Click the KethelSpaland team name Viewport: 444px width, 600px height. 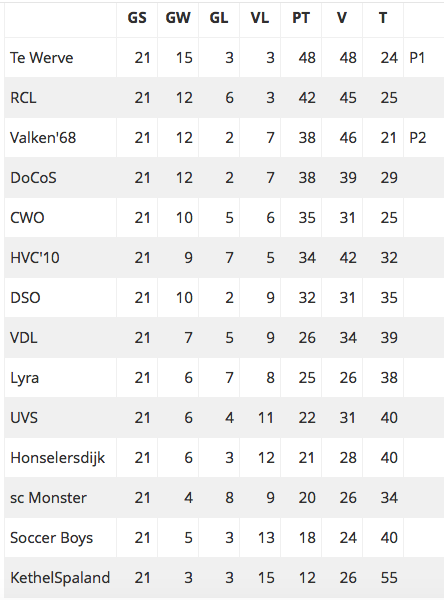coord(60,578)
